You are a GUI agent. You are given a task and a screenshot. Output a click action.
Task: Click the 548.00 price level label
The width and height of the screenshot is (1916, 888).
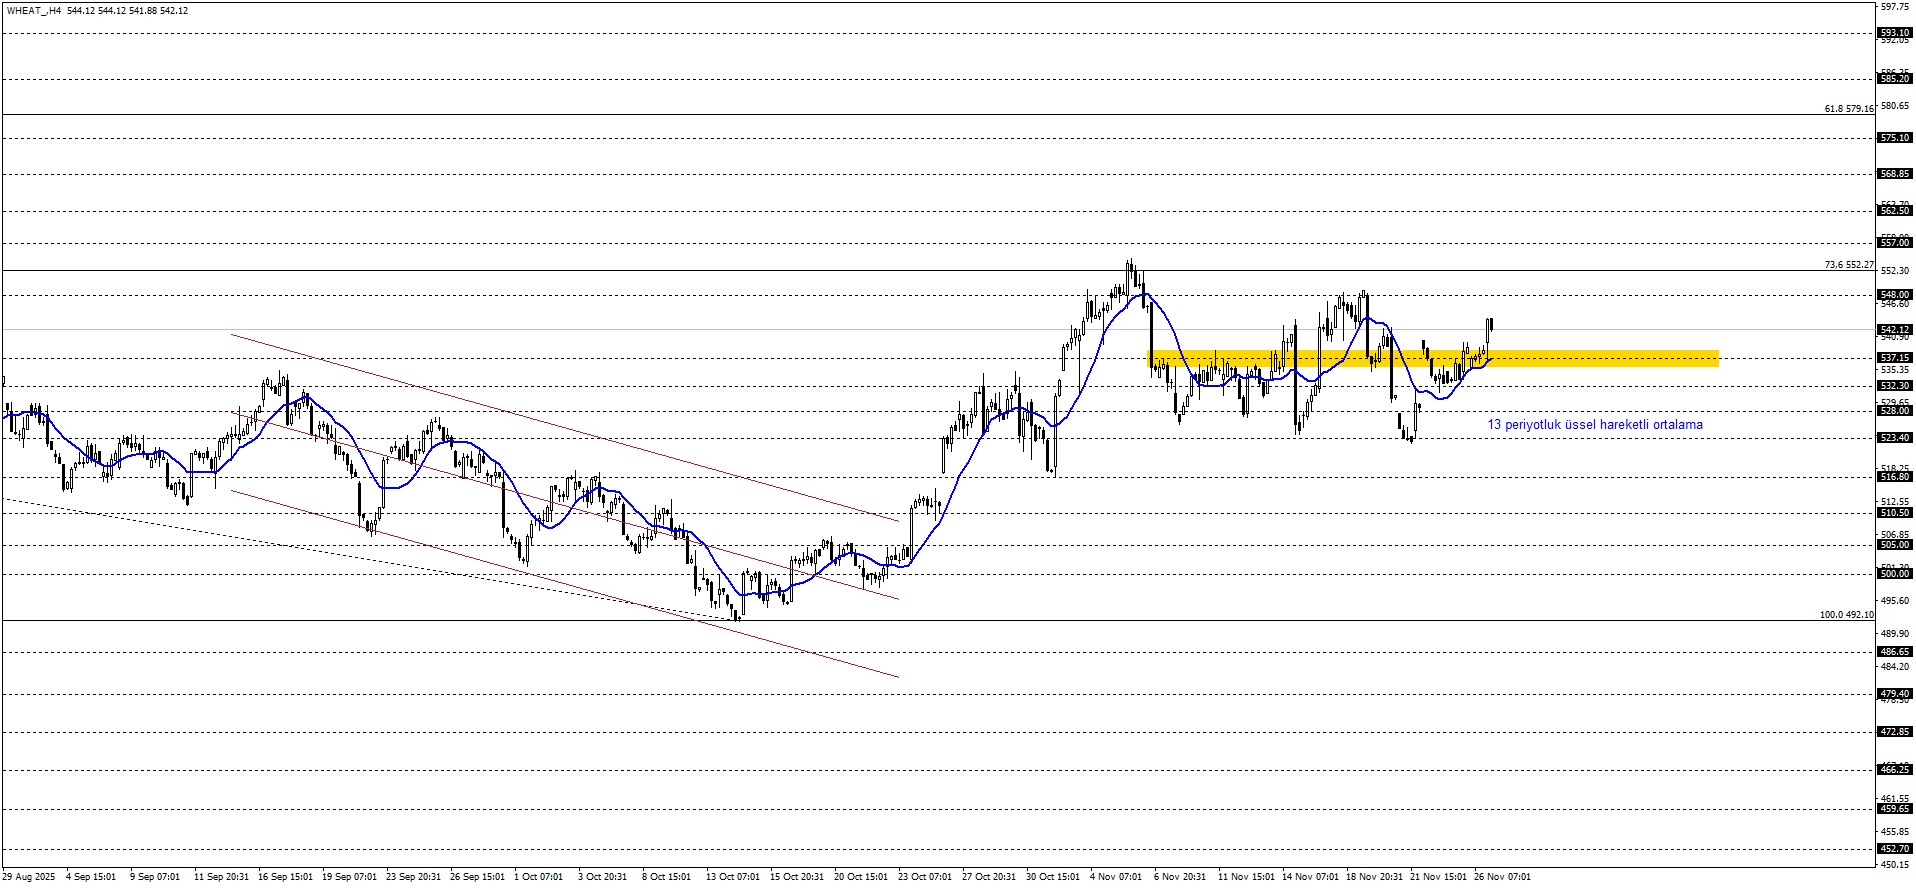click(x=1894, y=295)
